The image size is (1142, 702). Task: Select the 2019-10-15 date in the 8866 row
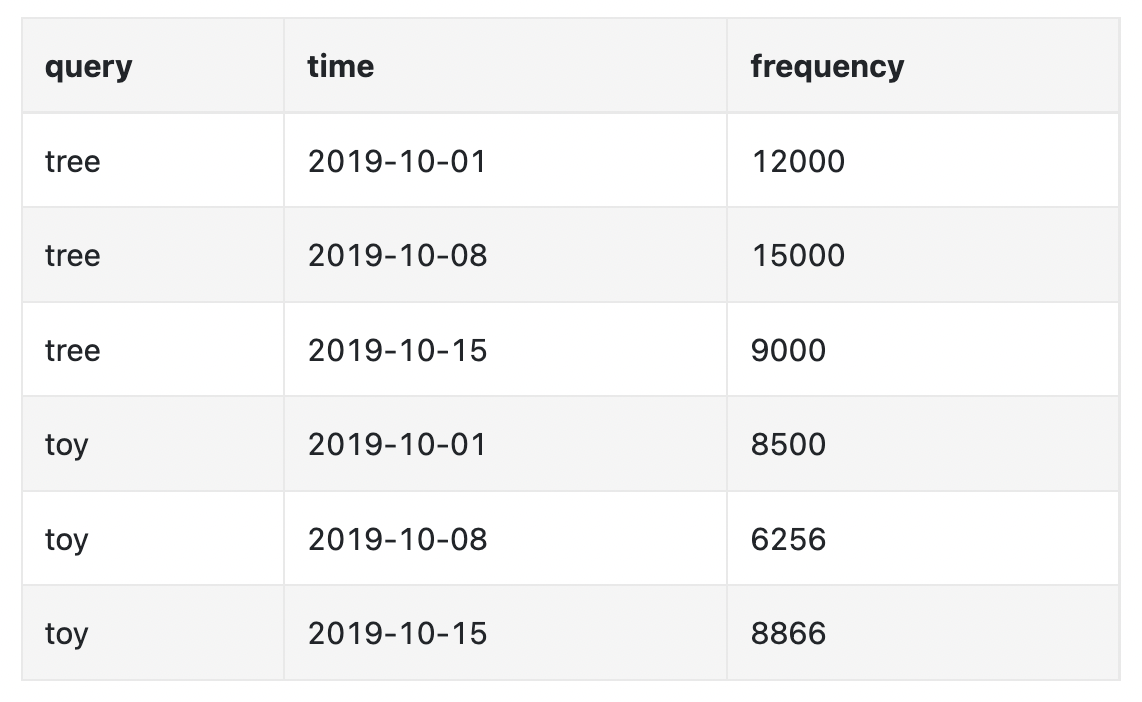pyautogui.click(x=397, y=633)
